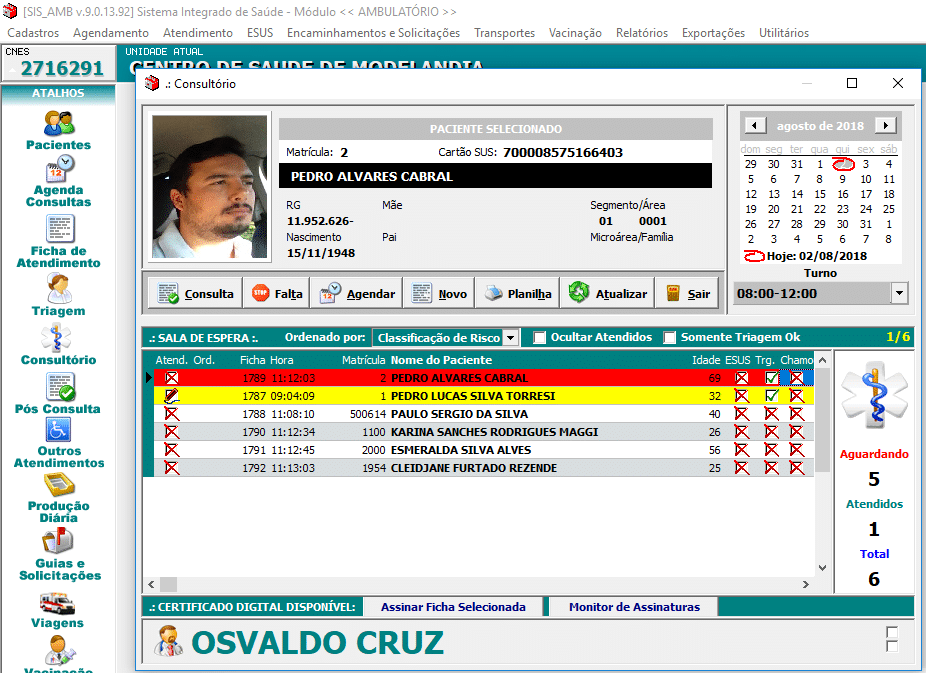Click the Consulta button

point(196,294)
